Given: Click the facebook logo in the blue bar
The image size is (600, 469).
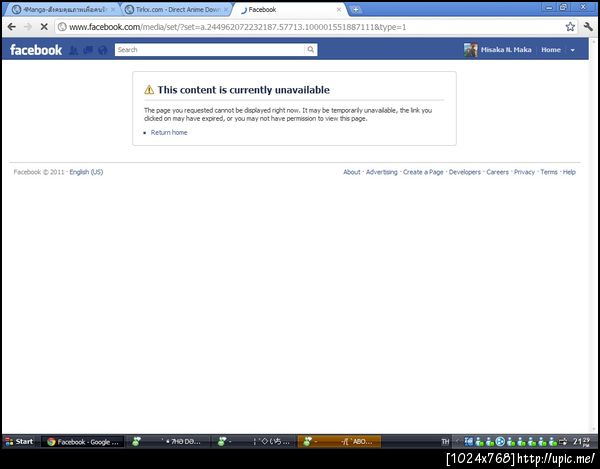Looking at the screenshot, I should 36,50.
